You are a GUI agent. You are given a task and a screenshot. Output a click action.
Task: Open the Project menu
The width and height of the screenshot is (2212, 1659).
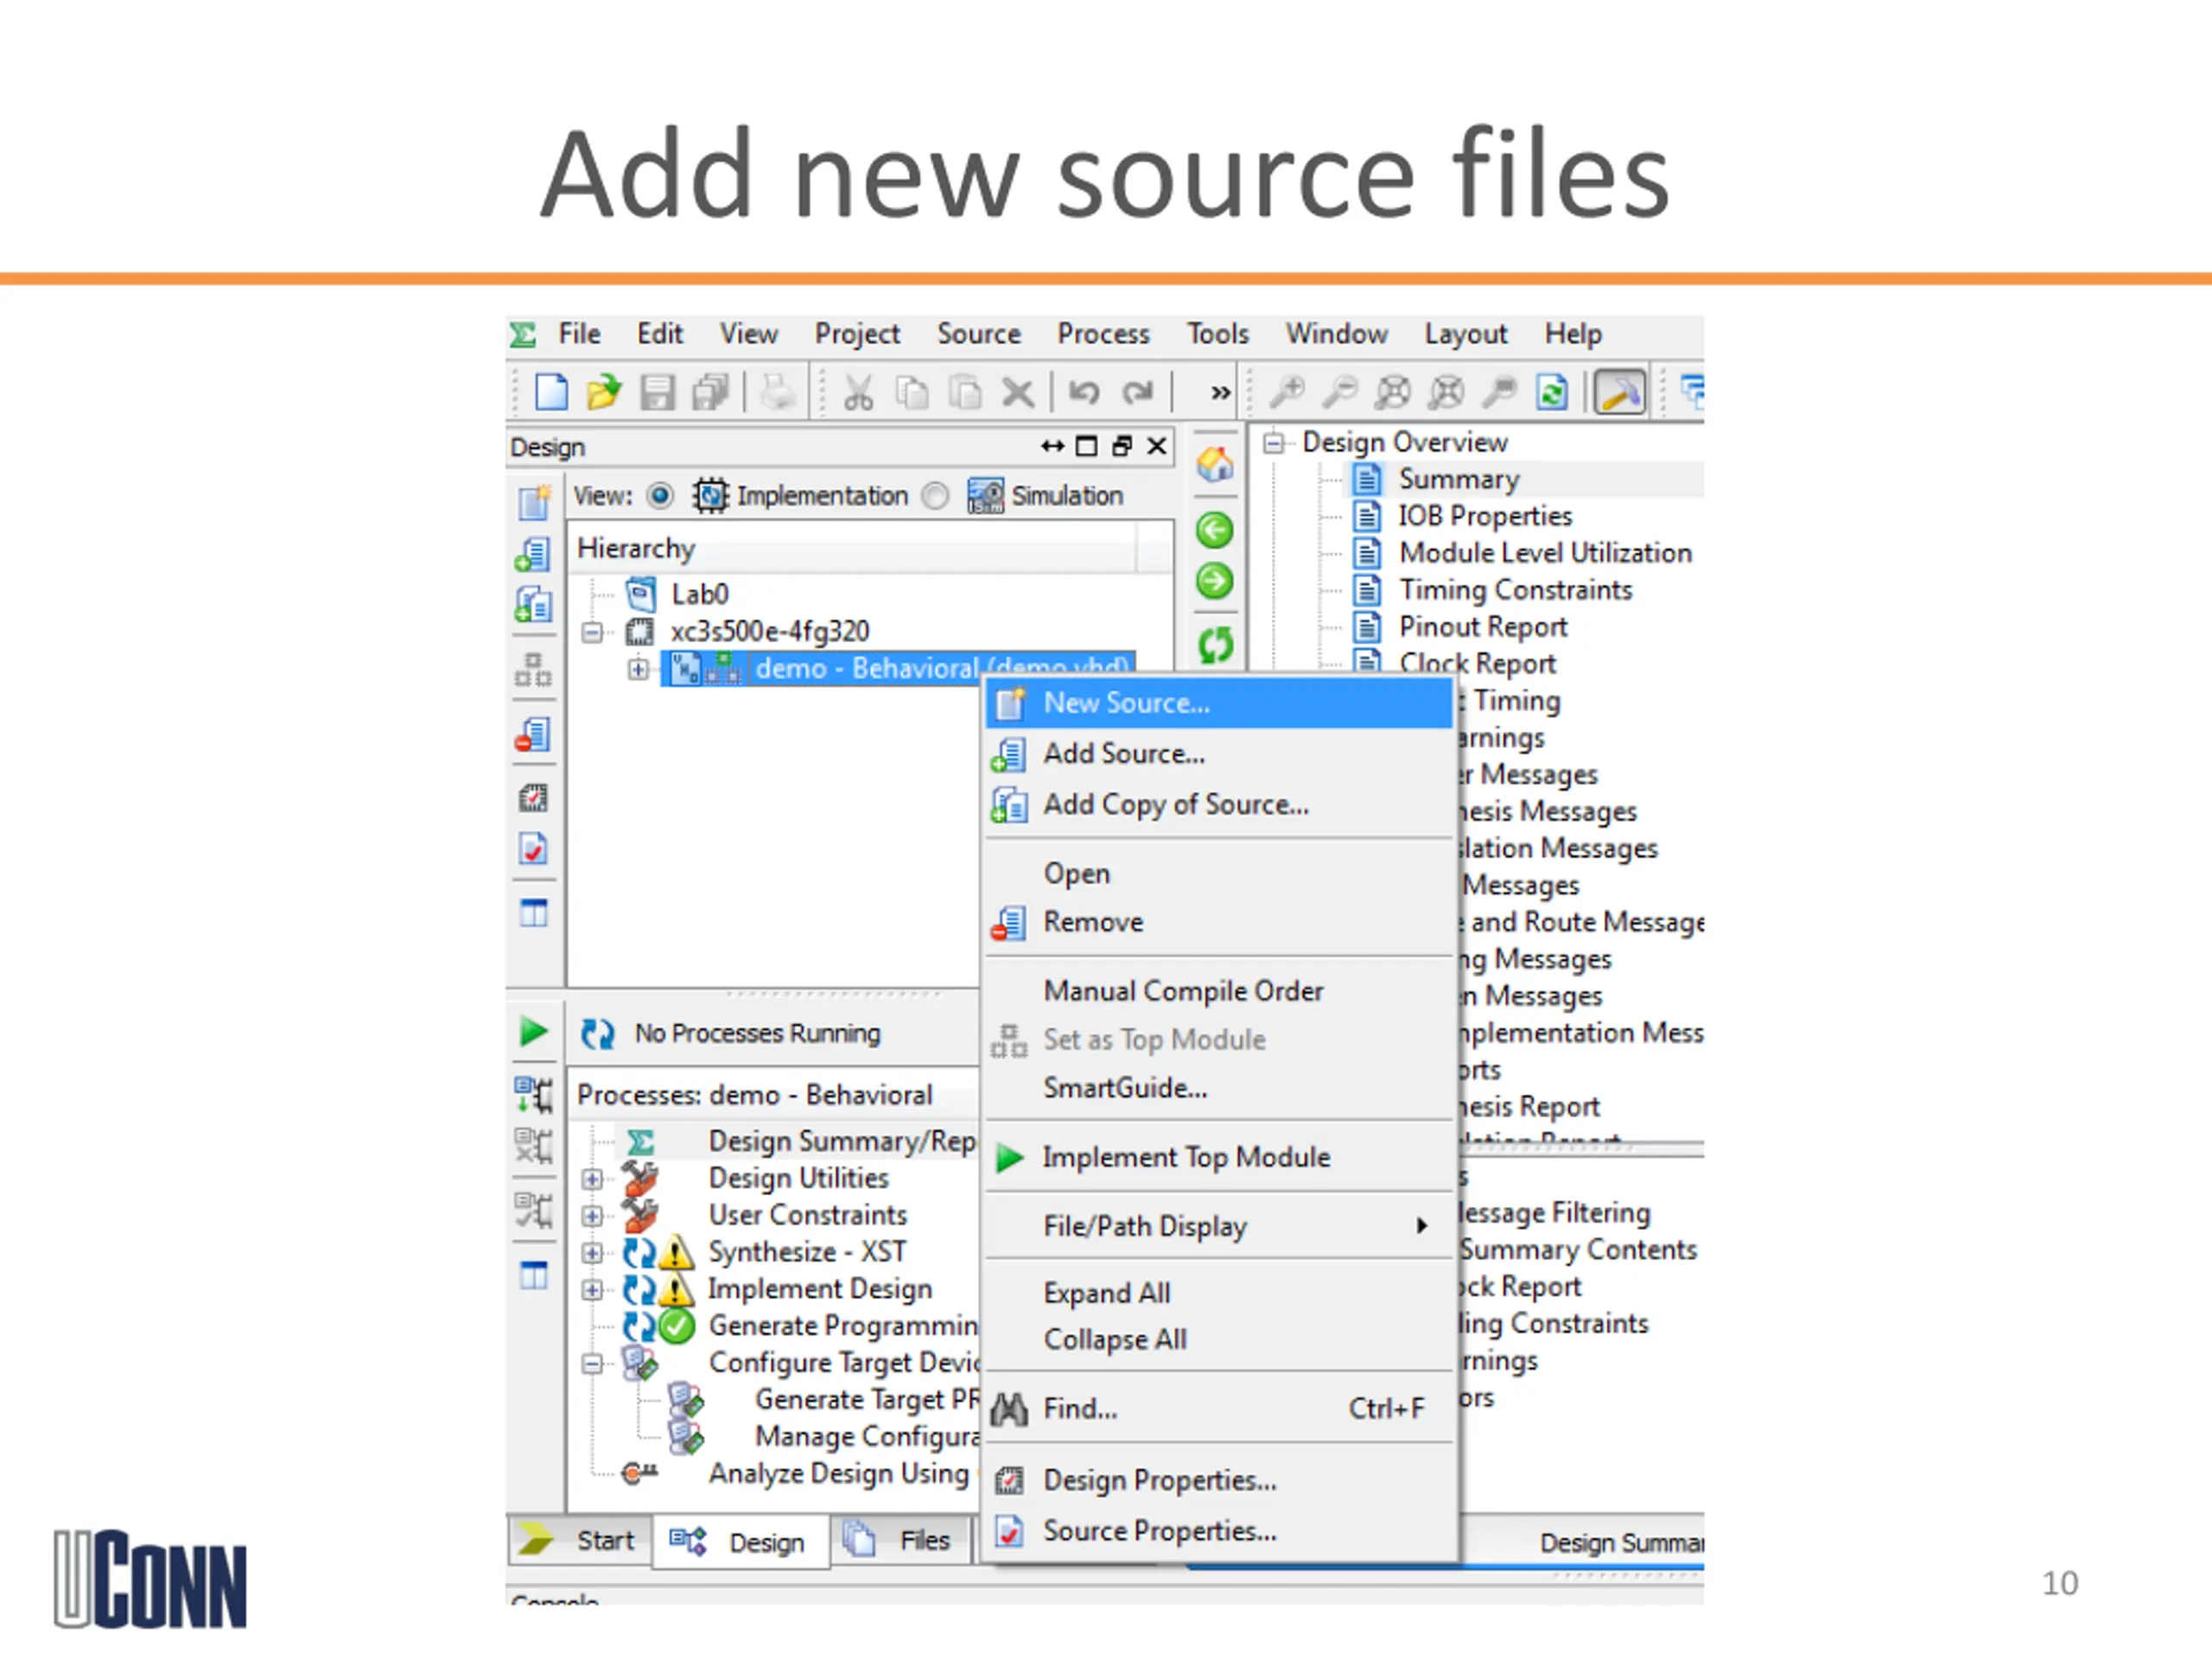(857, 334)
